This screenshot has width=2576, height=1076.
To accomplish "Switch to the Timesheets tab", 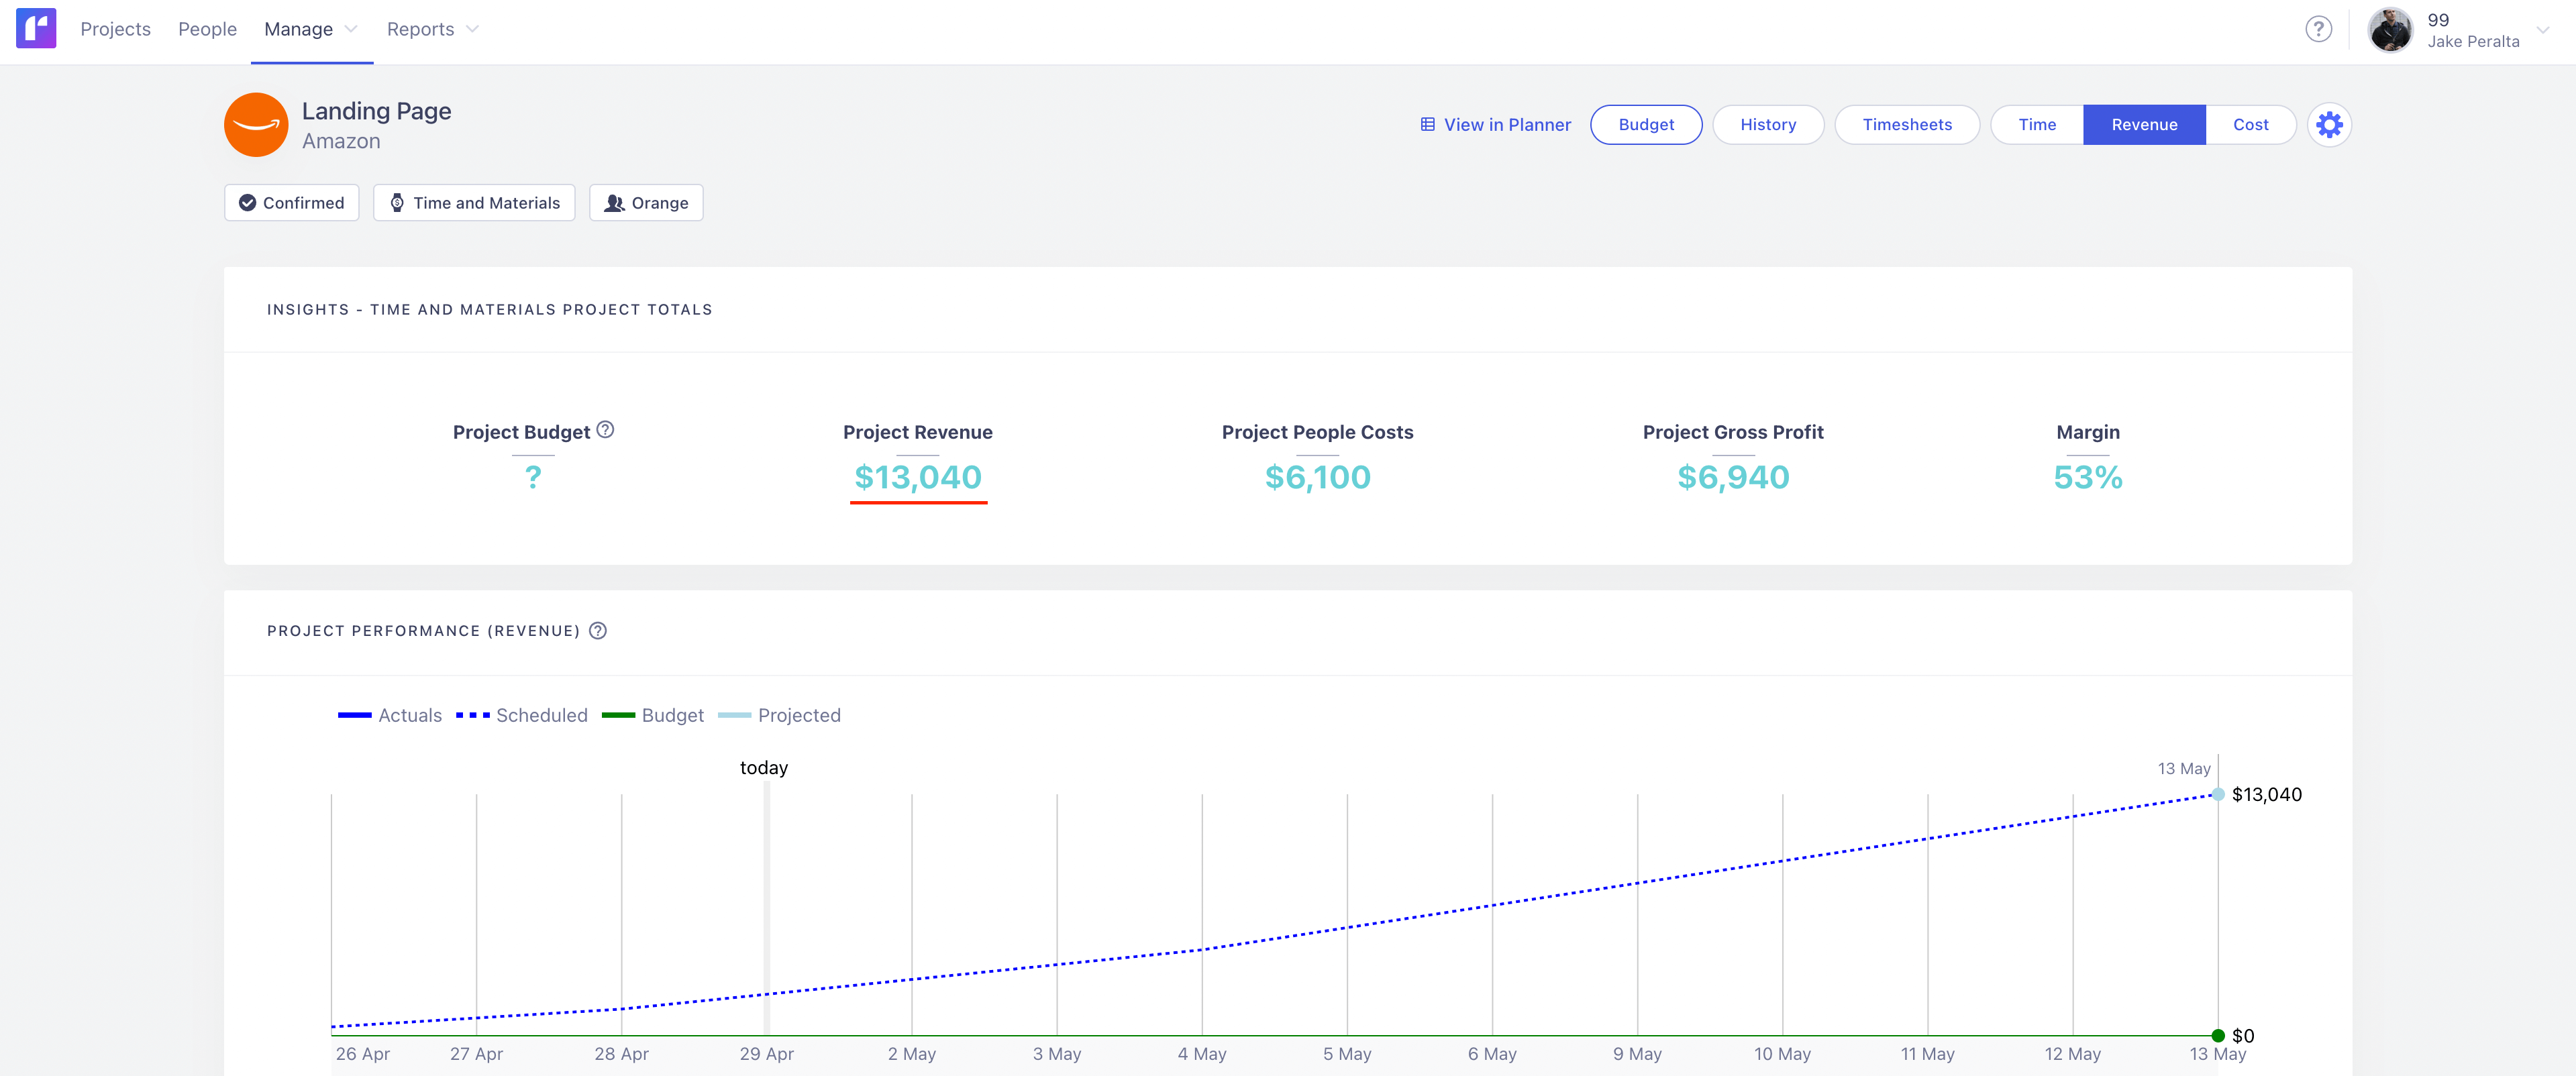I will coord(1906,124).
